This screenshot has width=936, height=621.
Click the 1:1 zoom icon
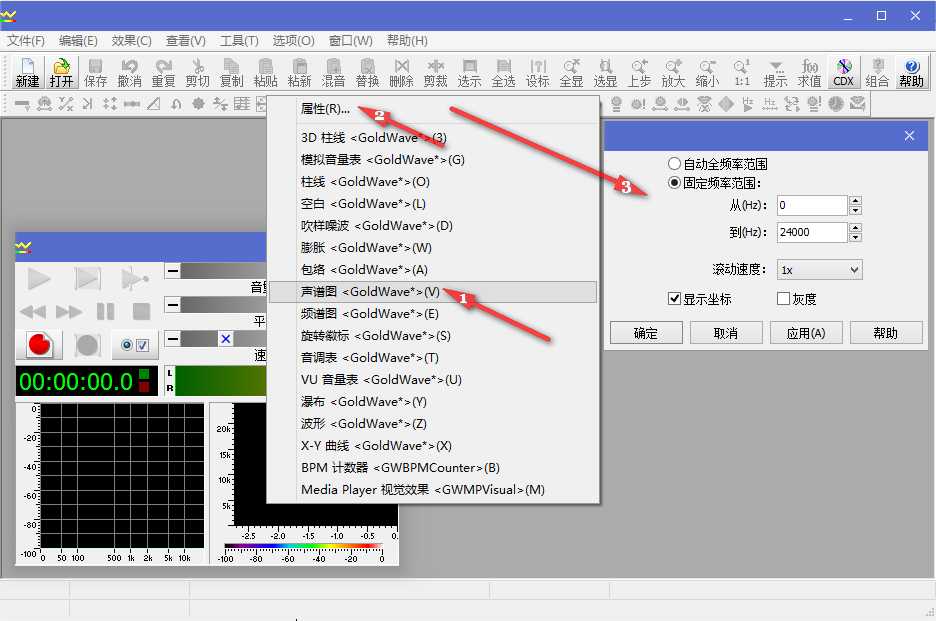(x=742, y=72)
